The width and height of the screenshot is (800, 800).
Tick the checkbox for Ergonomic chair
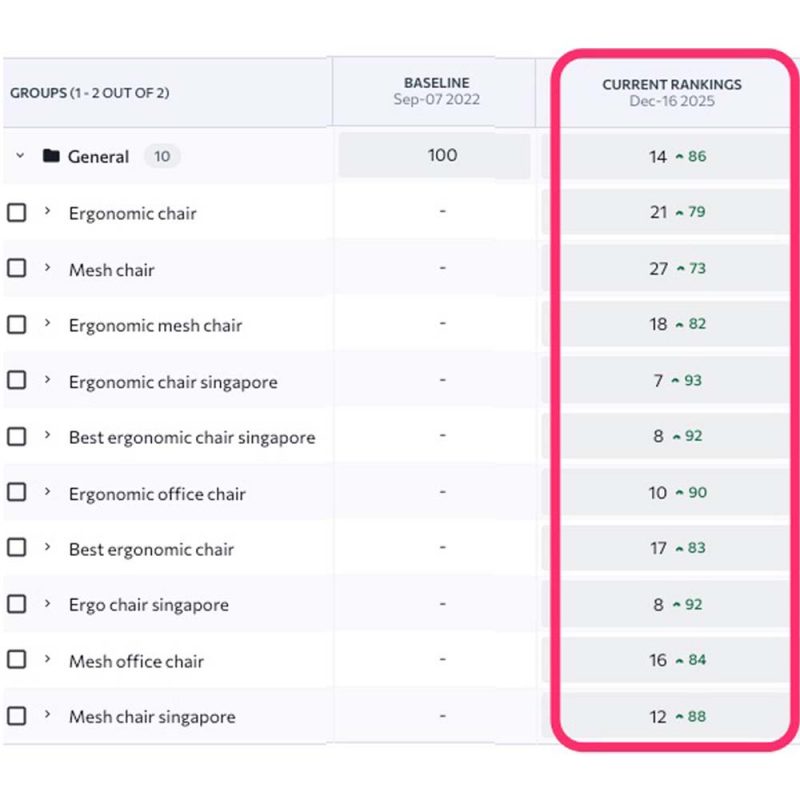click(17, 213)
